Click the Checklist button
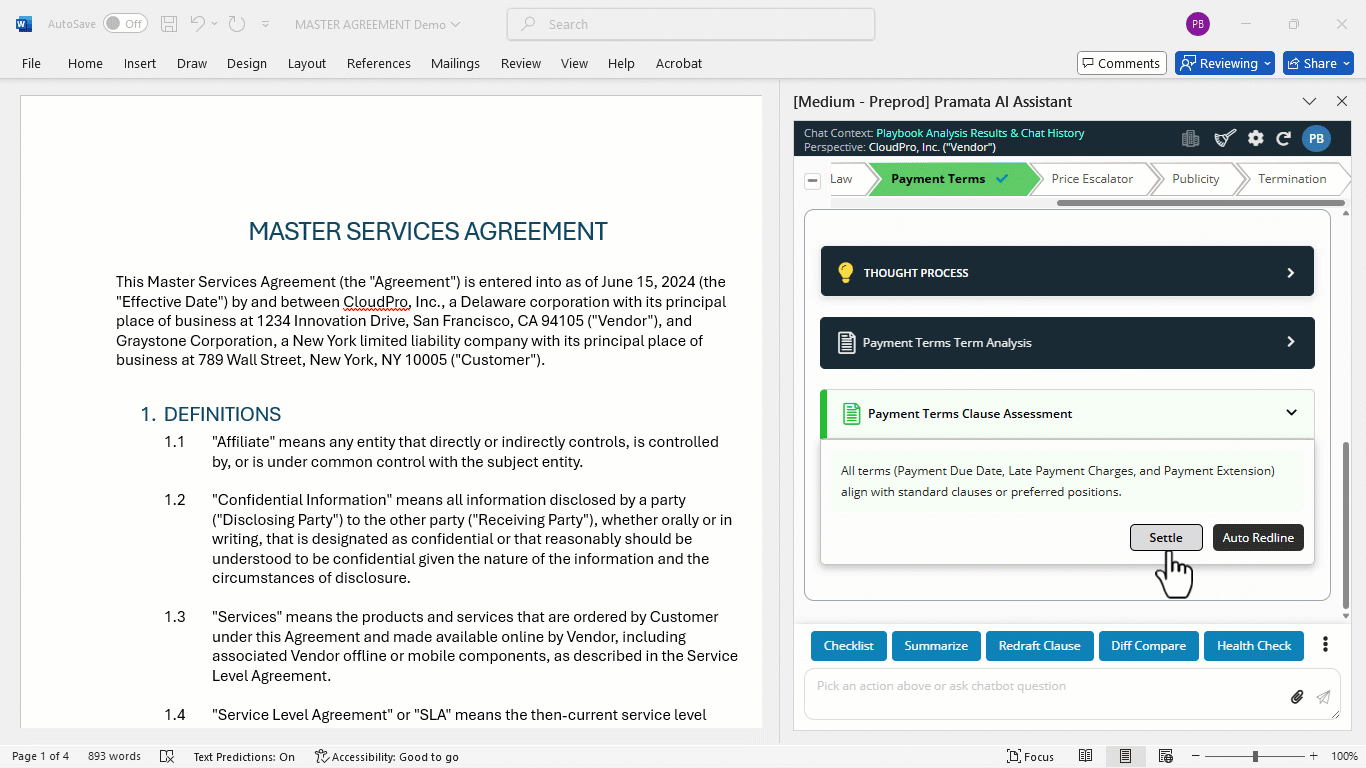Screen dimensions: 1366x768 click(848, 645)
